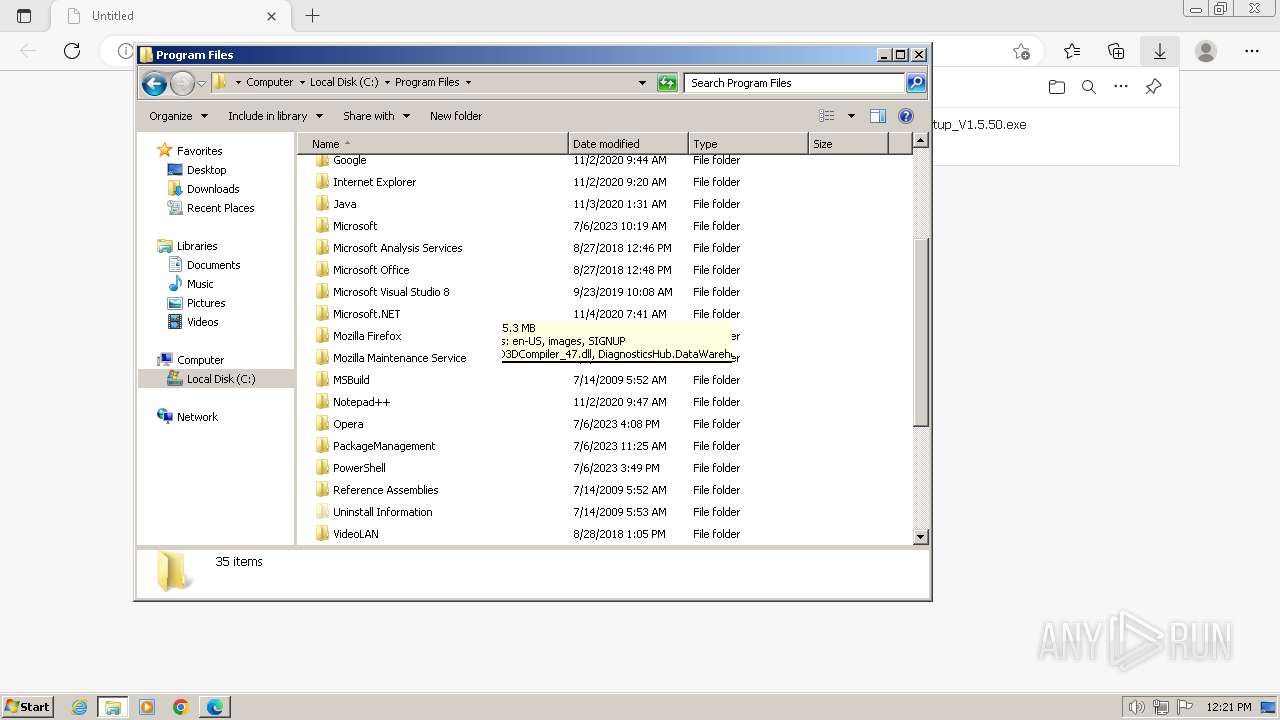The image size is (1280, 720).
Task: Pin the Downloads panel
Action: point(1153,87)
